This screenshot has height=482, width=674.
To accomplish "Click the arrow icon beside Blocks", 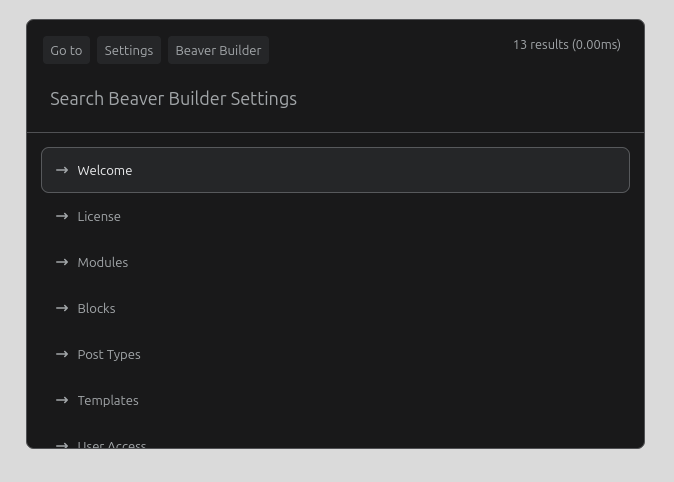I will [62, 308].
